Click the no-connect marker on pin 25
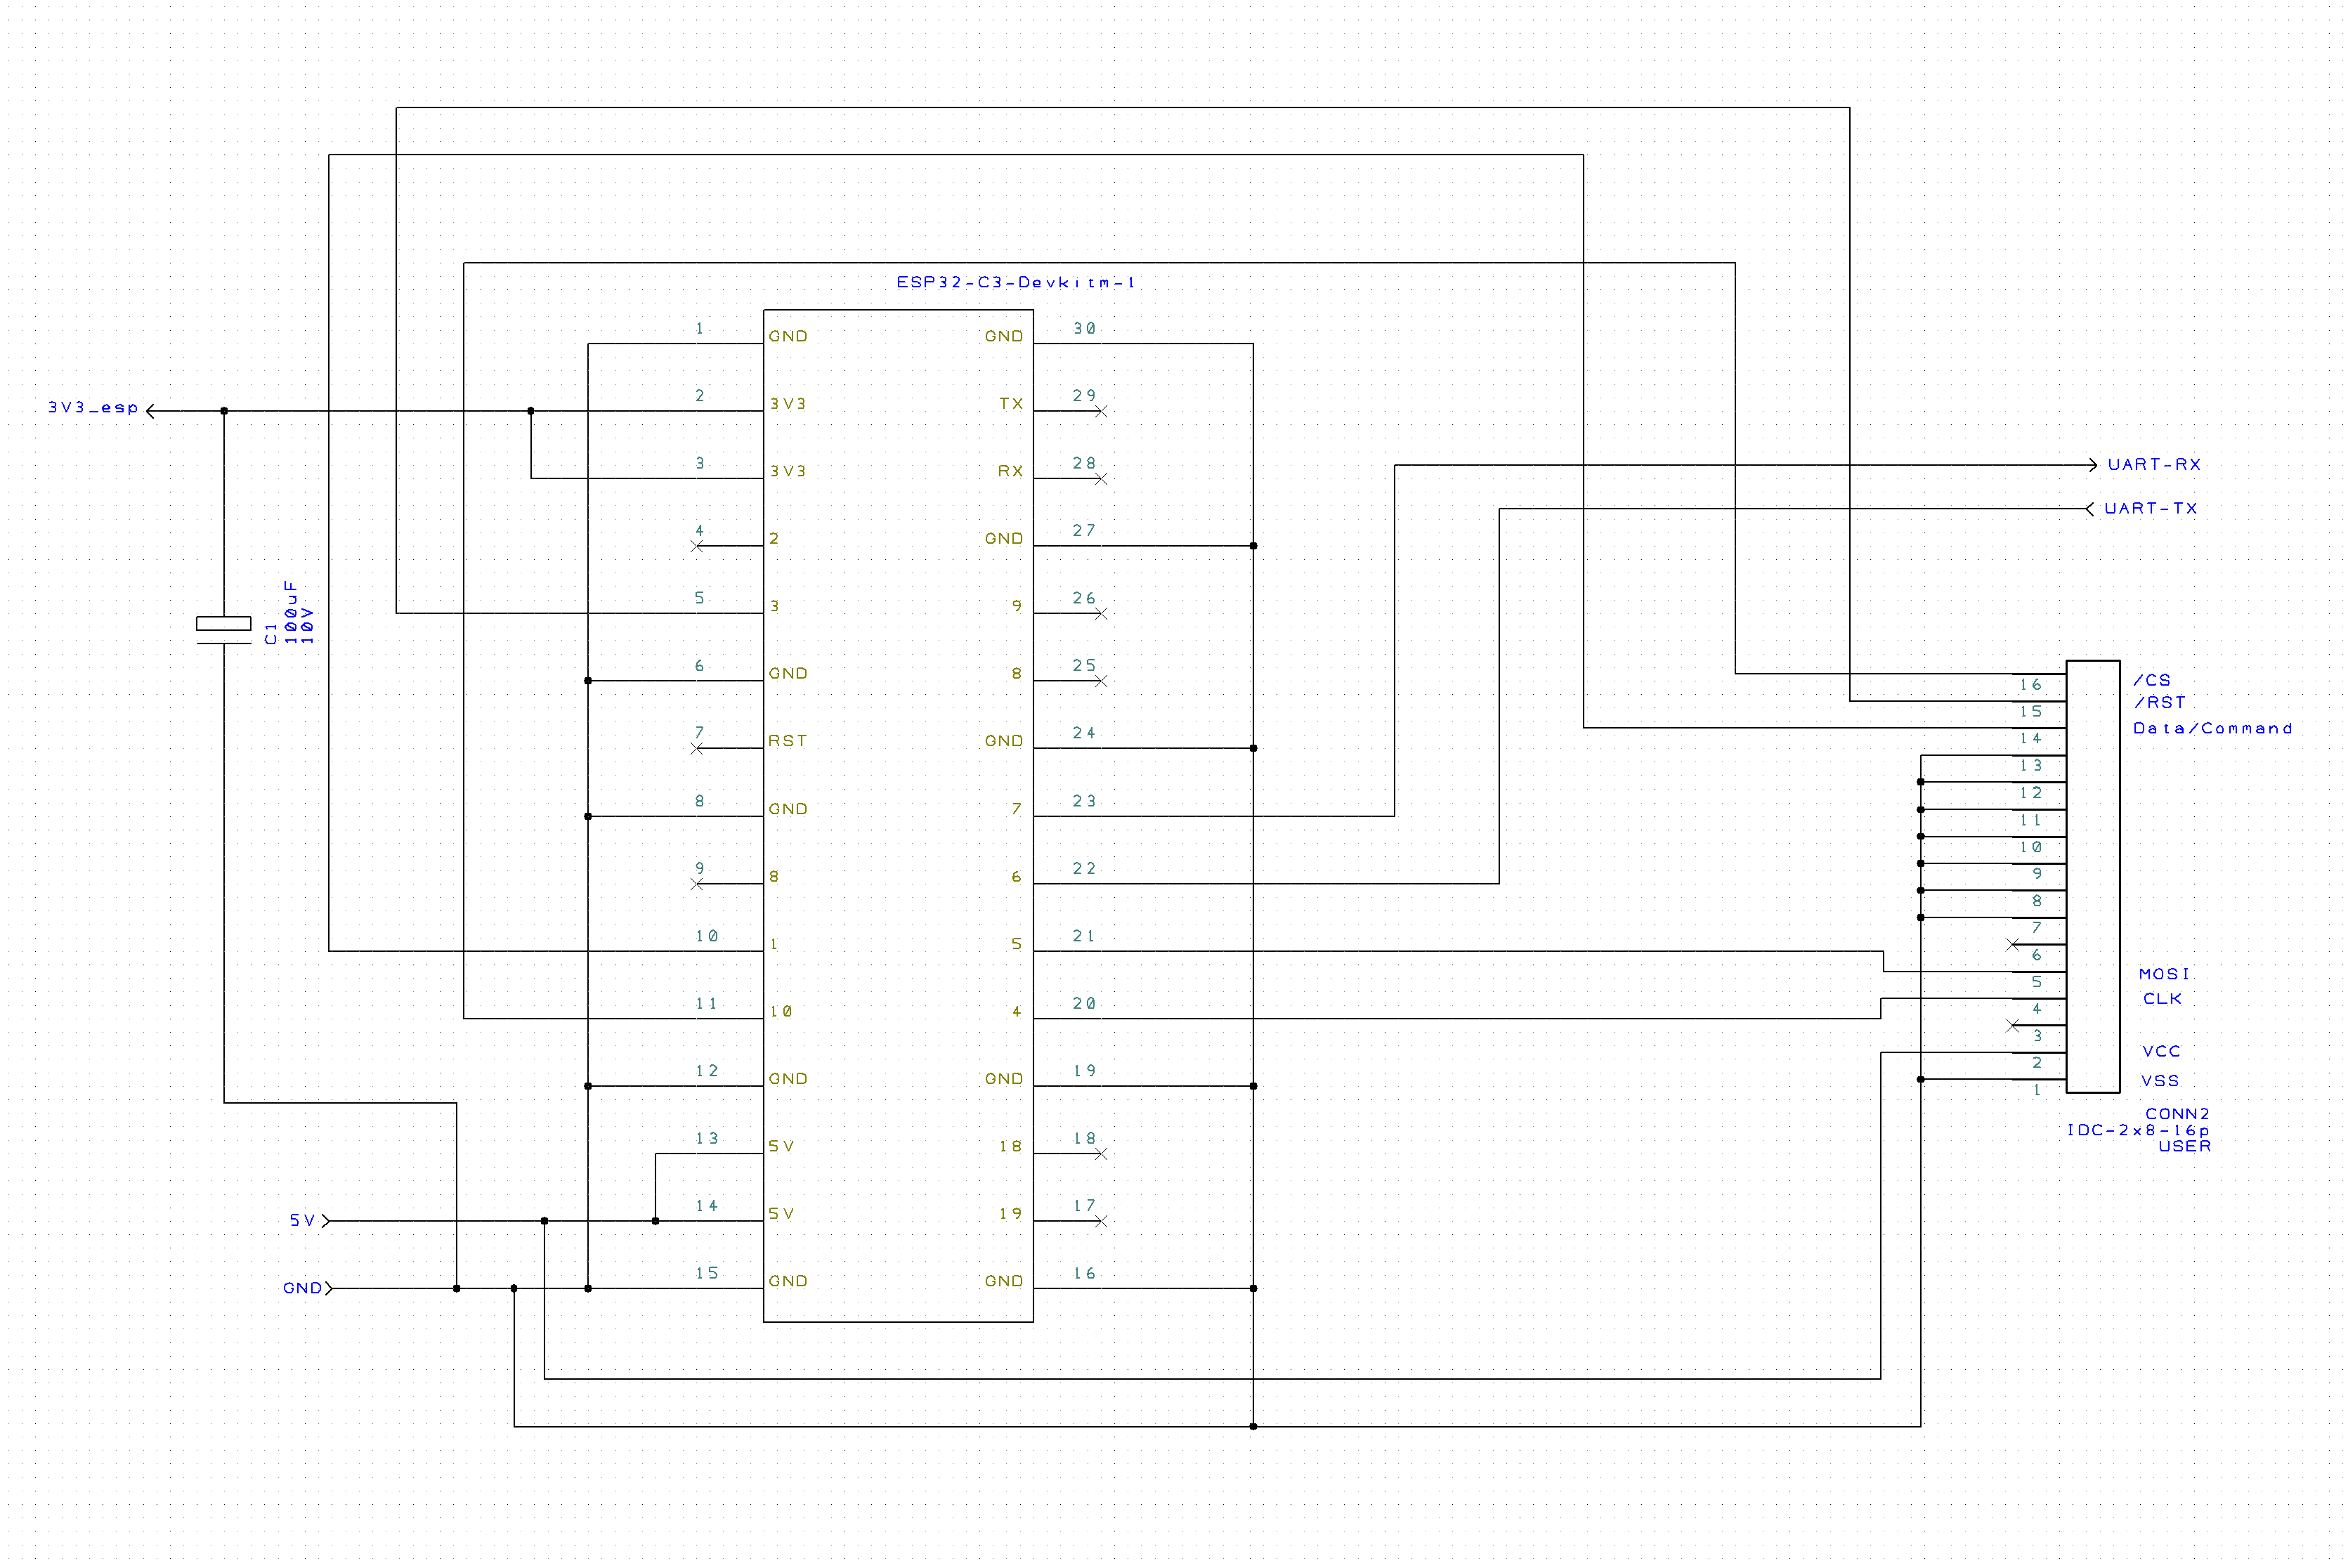Image resolution: width=2348 pixels, height=1568 pixels. (1101, 681)
